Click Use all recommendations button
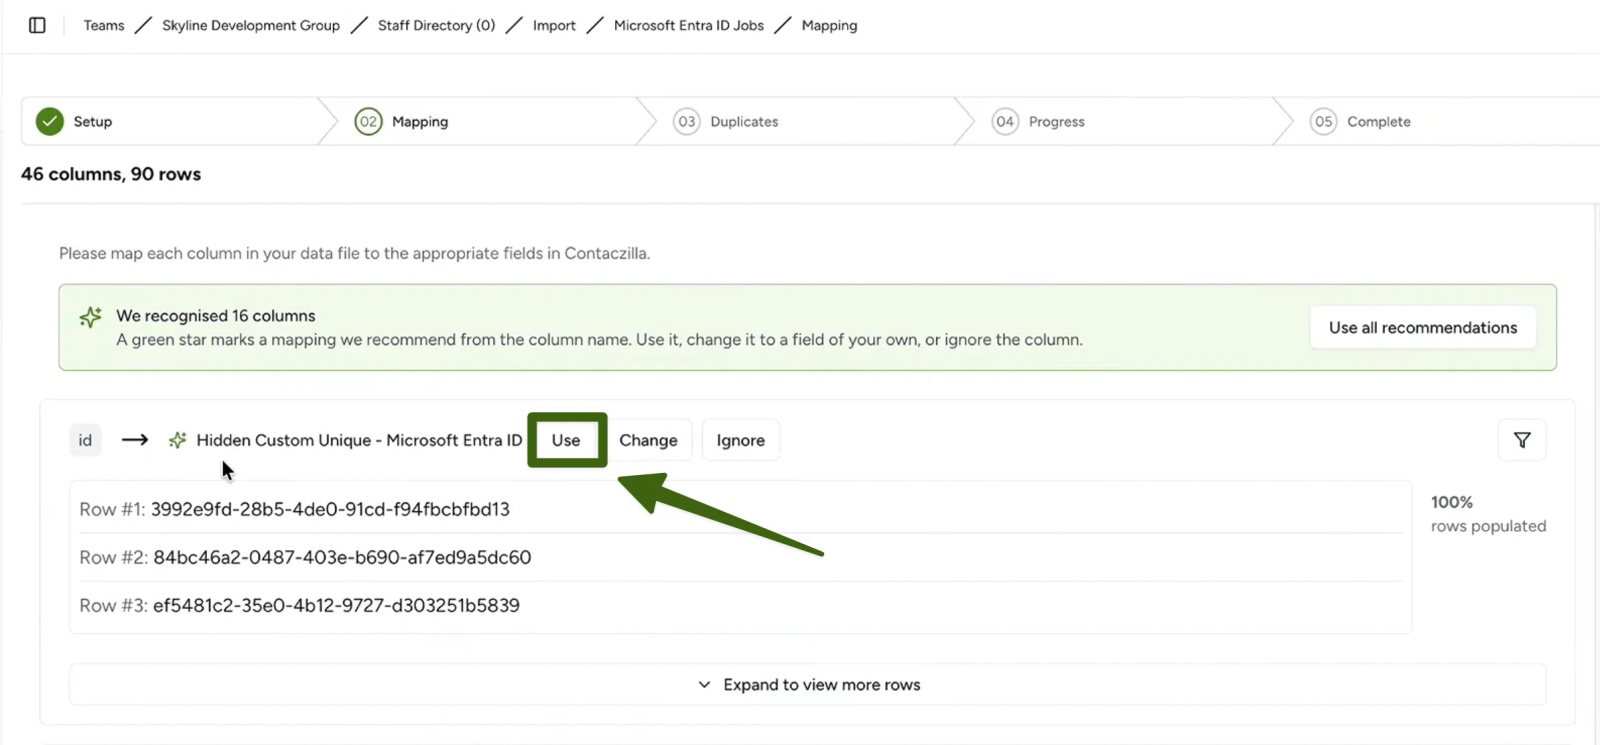This screenshot has height=745, width=1600. click(1423, 327)
